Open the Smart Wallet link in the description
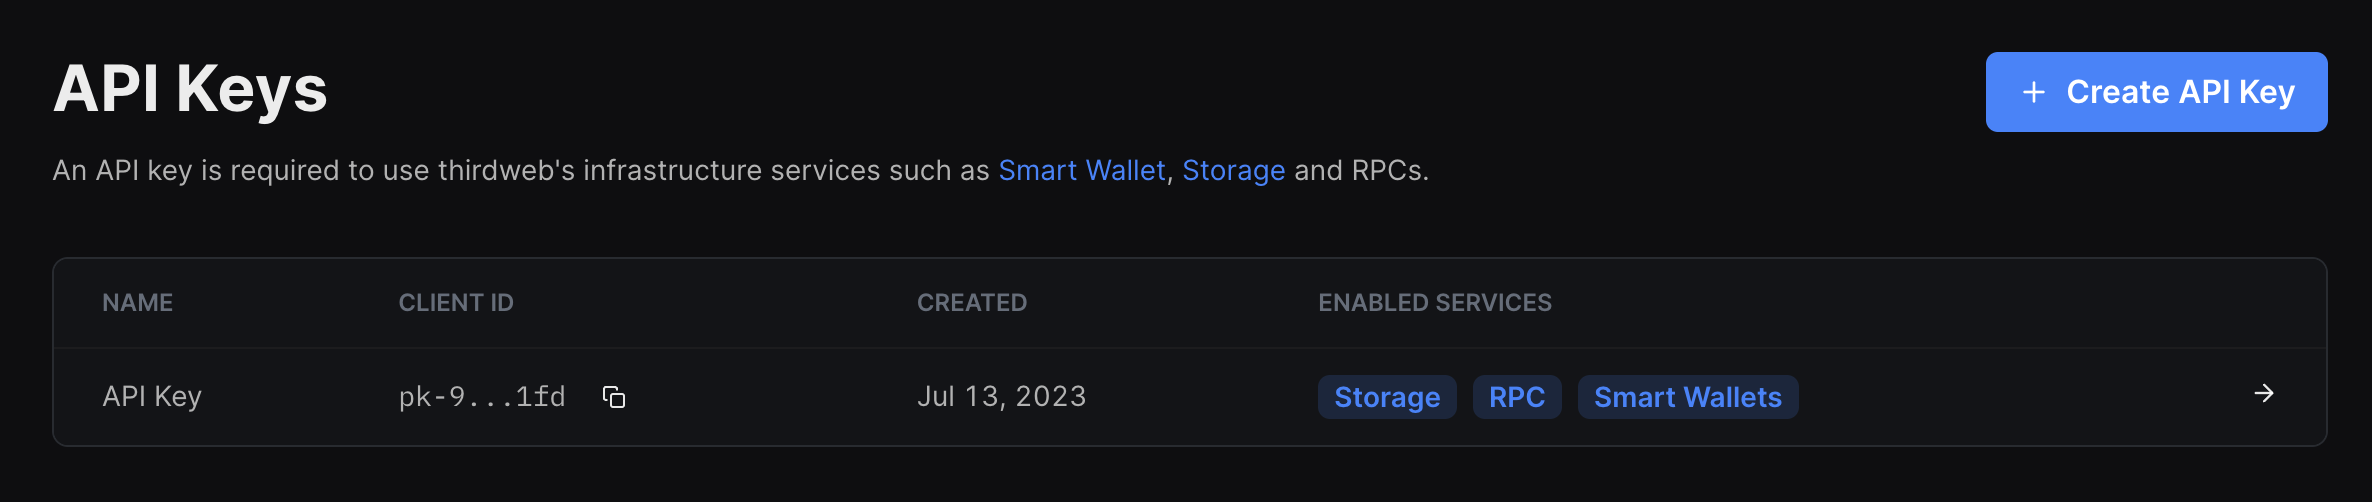Viewport: 2372px width, 502px height. click(1082, 171)
